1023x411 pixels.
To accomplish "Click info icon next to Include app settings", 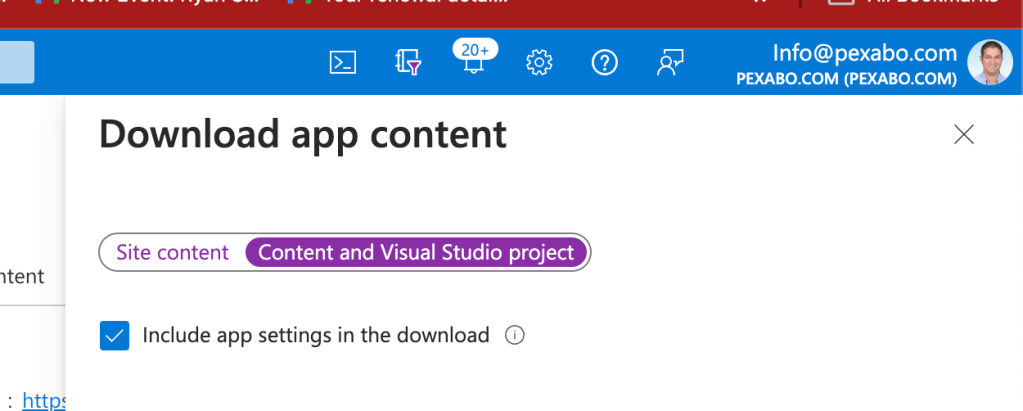I will click(515, 335).
